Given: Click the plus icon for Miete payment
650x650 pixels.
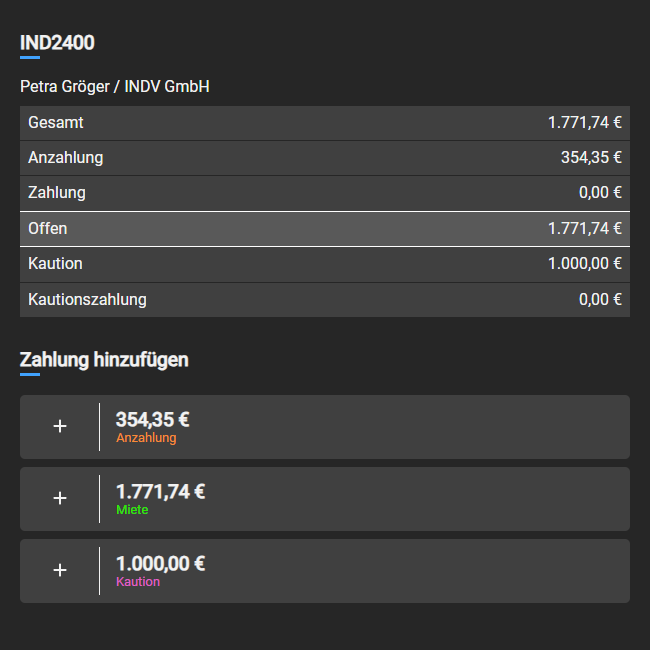Looking at the screenshot, I should pyautogui.click(x=60, y=499).
